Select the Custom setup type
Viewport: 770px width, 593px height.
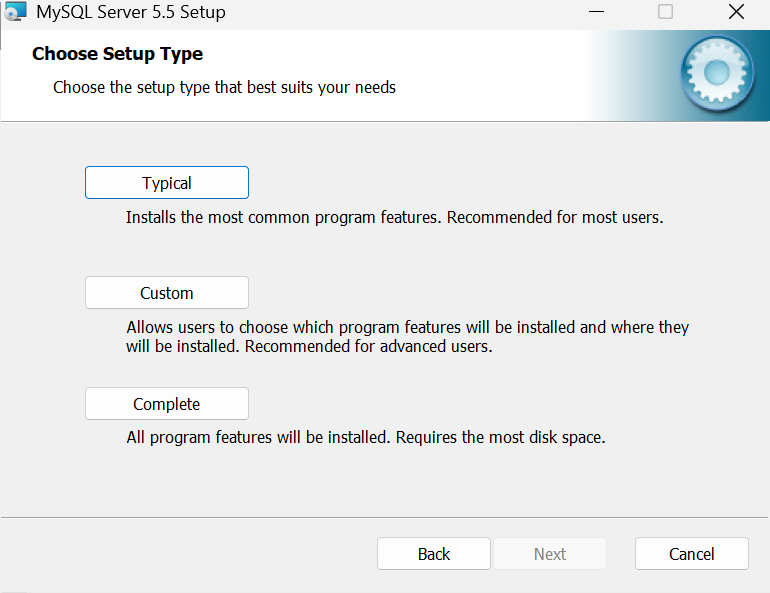click(167, 293)
